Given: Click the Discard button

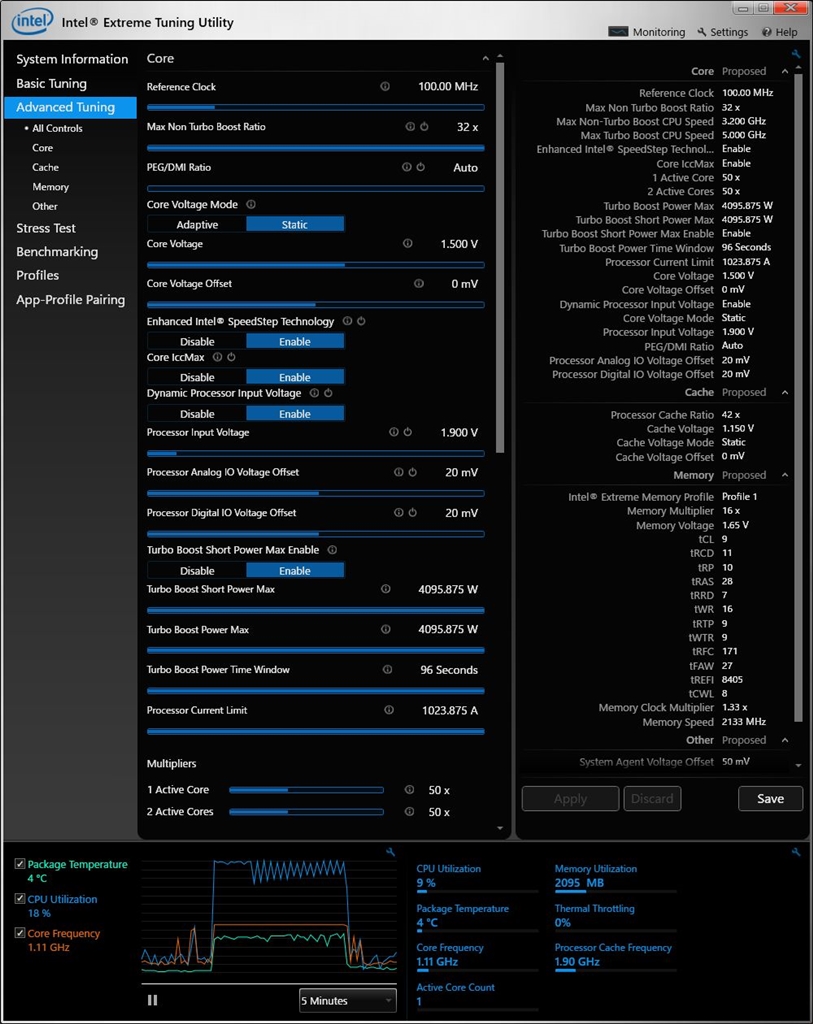Looking at the screenshot, I should pos(652,799).
